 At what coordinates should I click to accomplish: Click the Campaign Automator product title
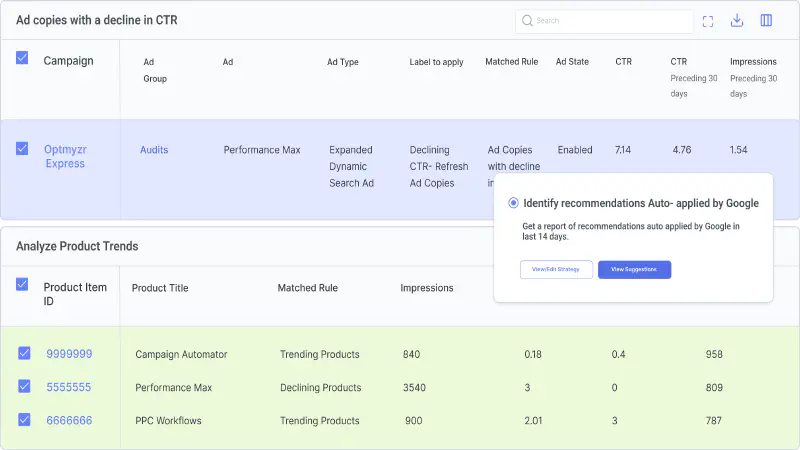pyautogui.click(x=181, y=354)
